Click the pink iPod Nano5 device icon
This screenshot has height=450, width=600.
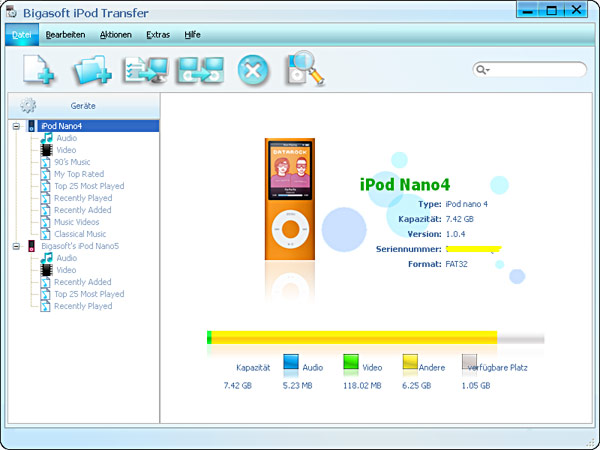click(31, 246)
